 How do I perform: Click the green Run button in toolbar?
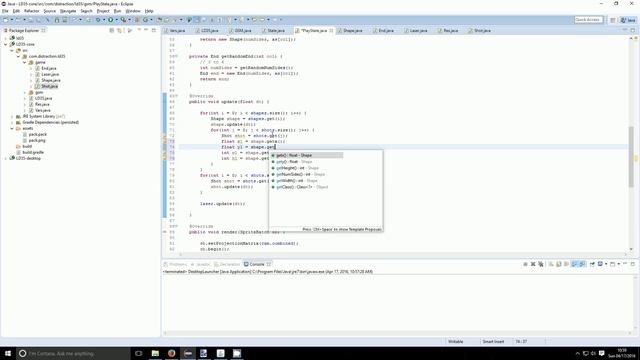point(111,20)
